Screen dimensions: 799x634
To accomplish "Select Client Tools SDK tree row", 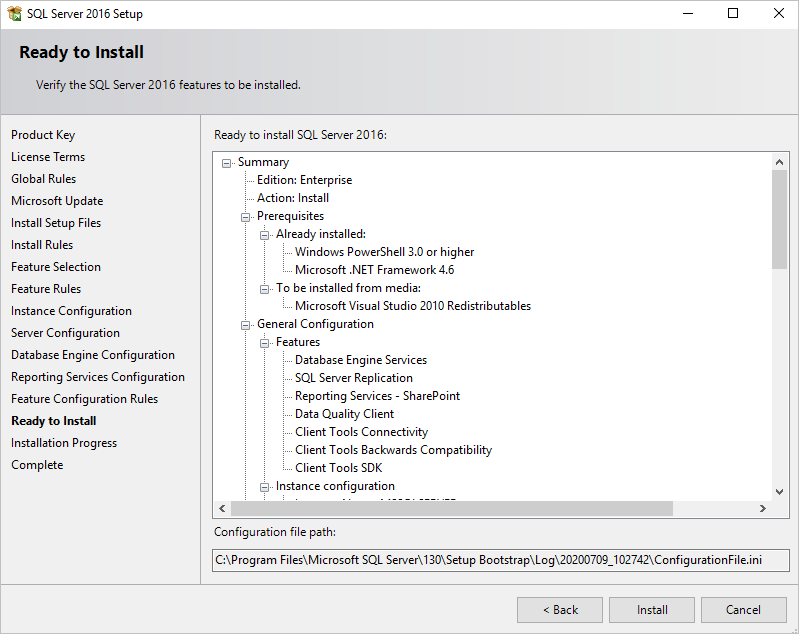I will pos(338,468).
